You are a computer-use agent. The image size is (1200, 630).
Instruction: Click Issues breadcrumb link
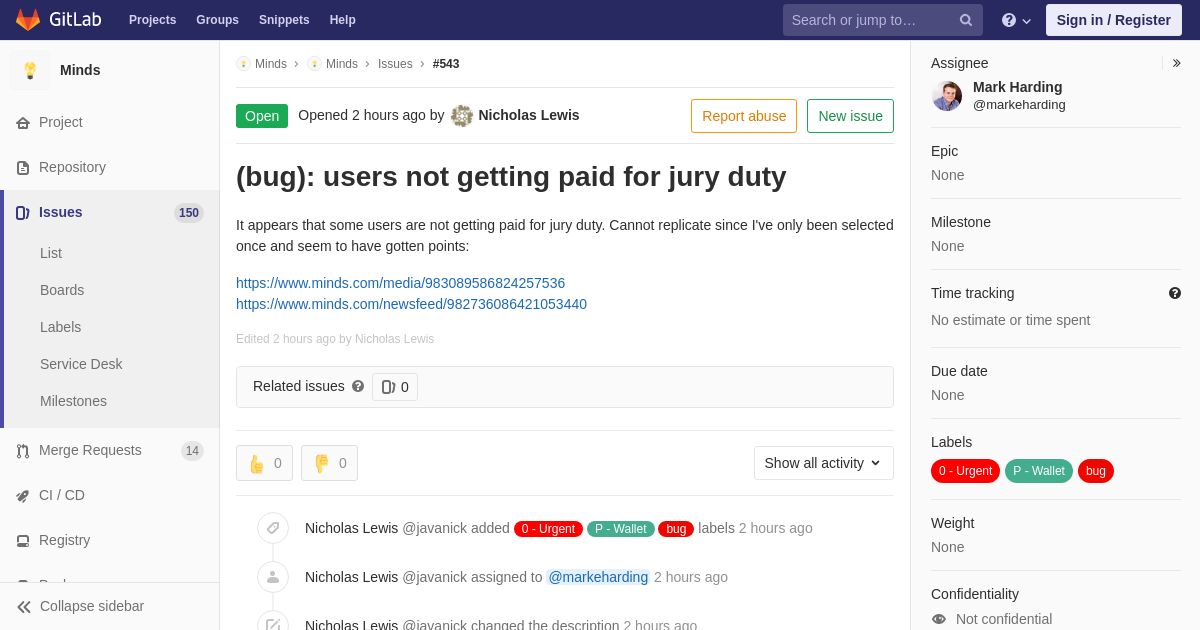pos(395,64)
